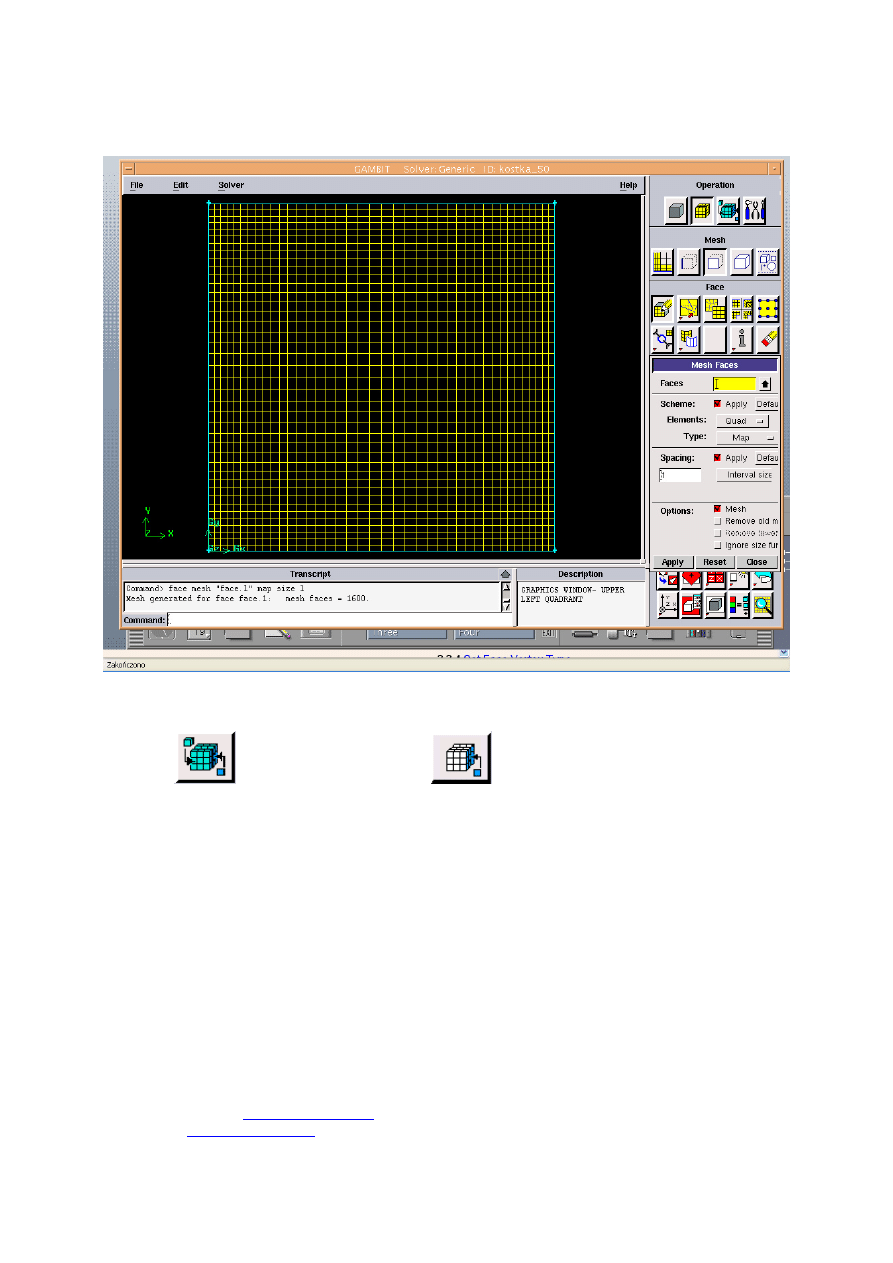Click the color render mode icon in Global Control
The image size is (893, 1263).
point(738,605)
